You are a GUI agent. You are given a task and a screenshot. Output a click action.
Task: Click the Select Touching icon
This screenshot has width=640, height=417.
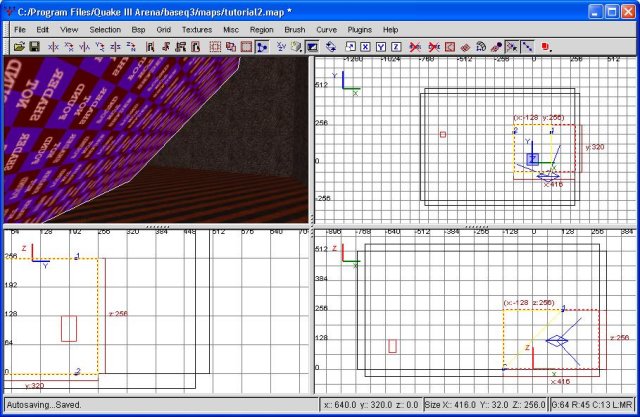[x=165, y=47]
